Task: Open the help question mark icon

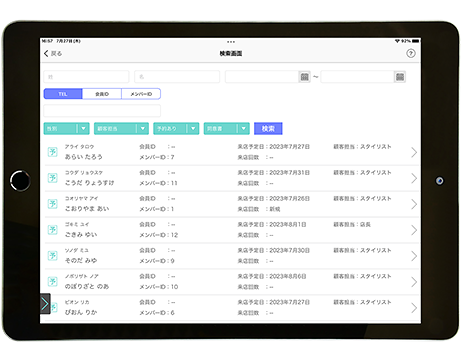Action: click(x=411, y=53)
